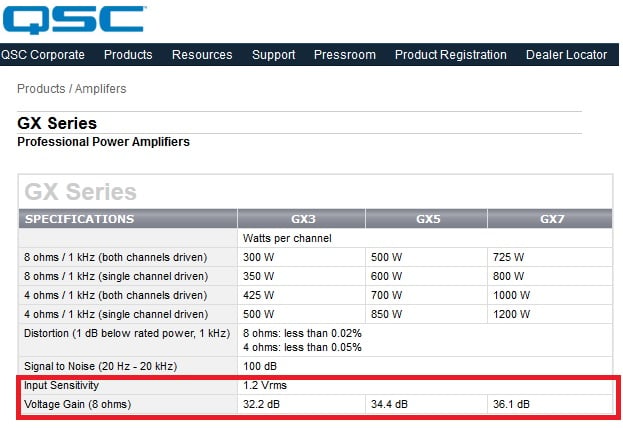The height and width of the screenshot is (428, 623).
Task: Open Product Registration in the nav bar
Action: [x=451, y=55]
